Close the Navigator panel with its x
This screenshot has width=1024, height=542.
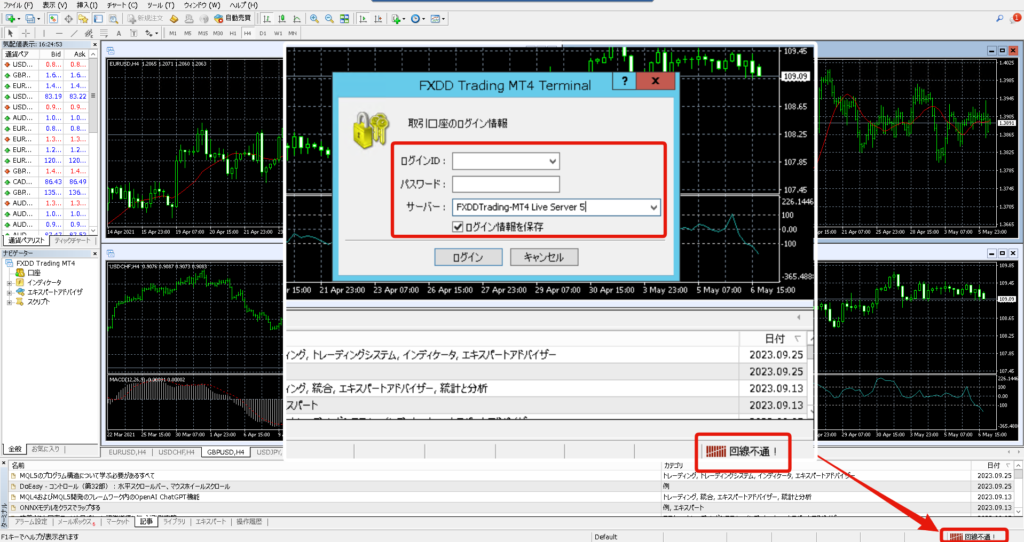coord(94,253)
